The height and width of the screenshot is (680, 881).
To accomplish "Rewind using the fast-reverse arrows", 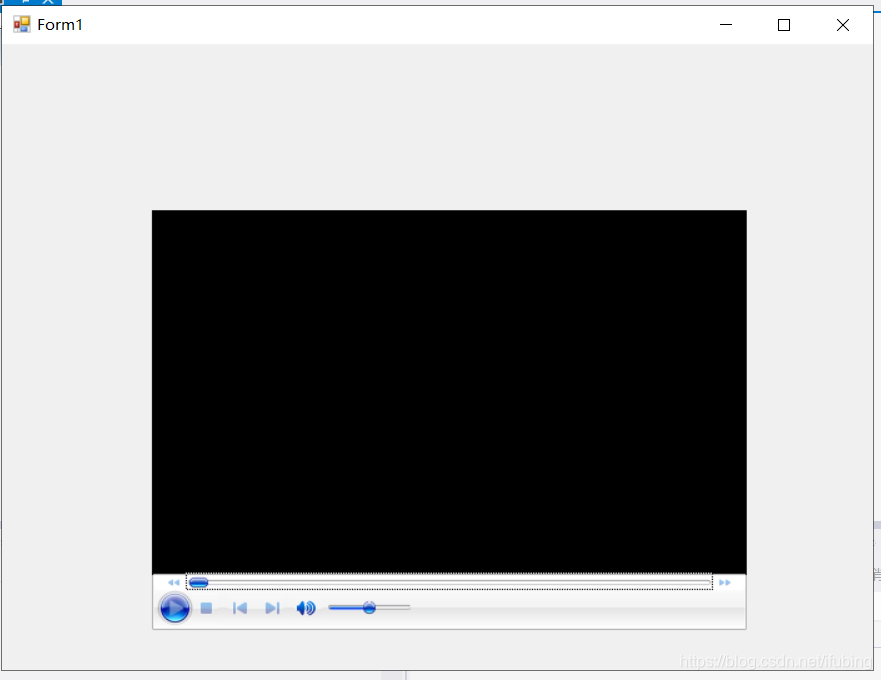I will [174, 583].
